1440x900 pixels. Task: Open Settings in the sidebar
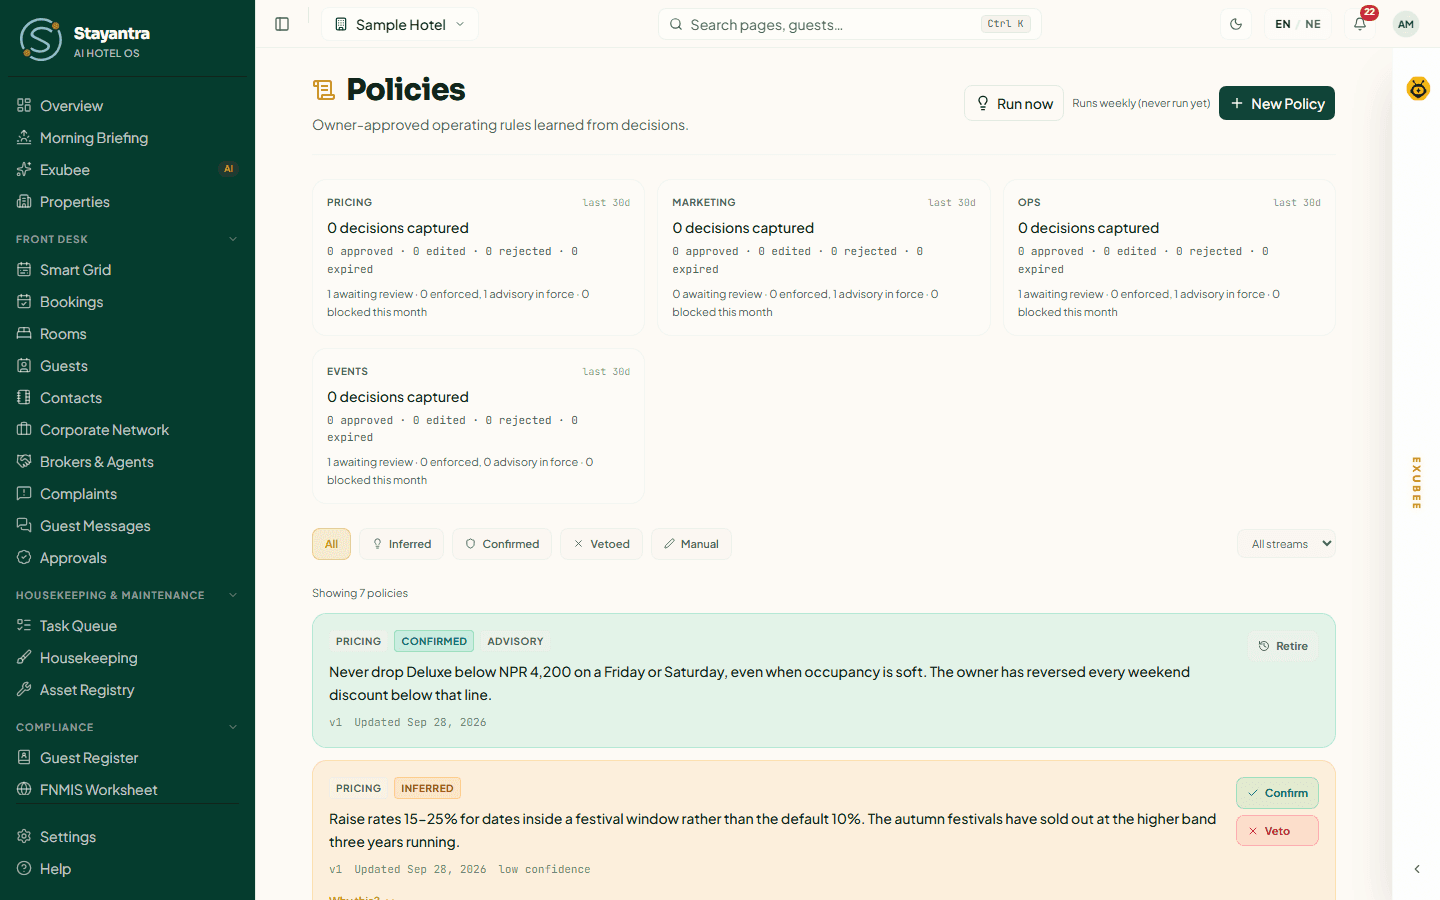127,837
